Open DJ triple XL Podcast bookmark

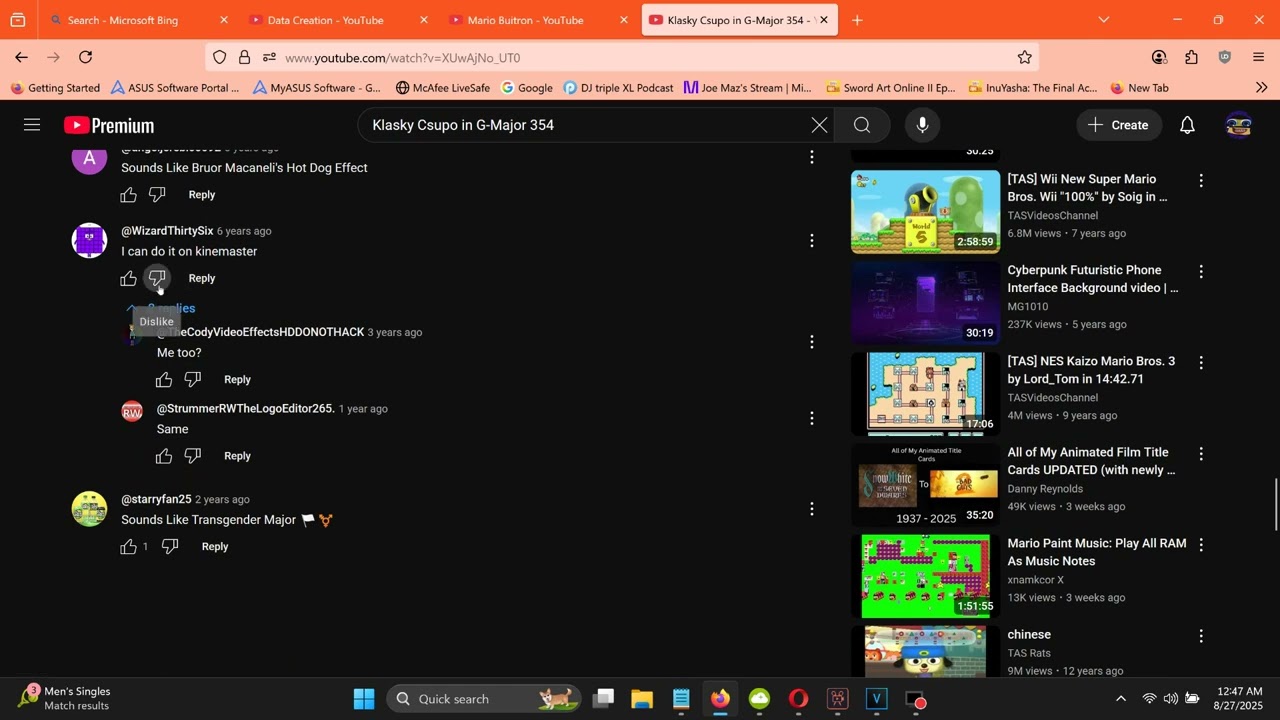tap(618, 88)
